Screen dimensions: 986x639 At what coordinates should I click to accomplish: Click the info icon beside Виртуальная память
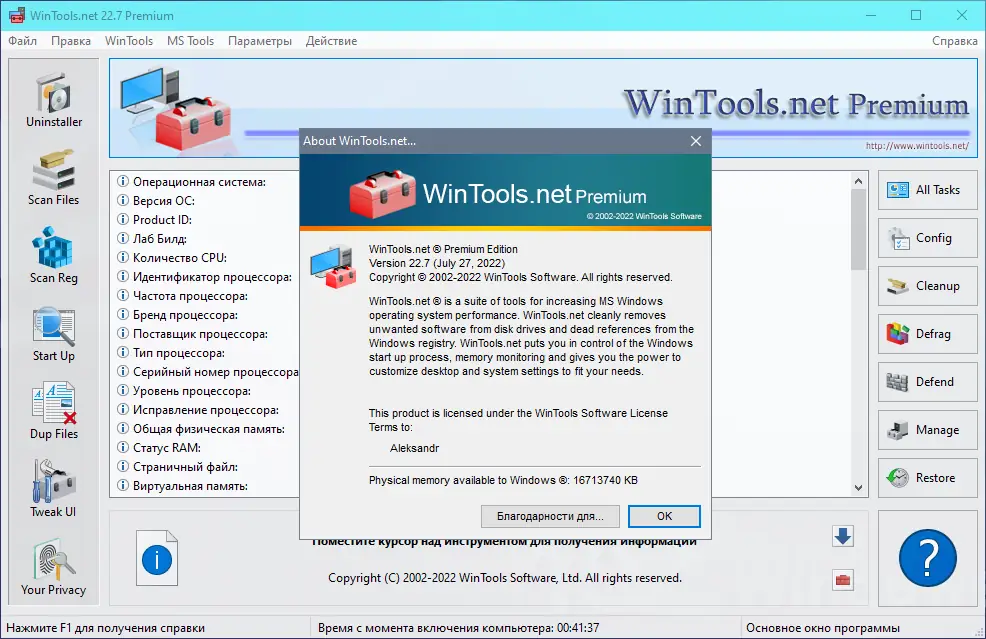click(123, 486)
